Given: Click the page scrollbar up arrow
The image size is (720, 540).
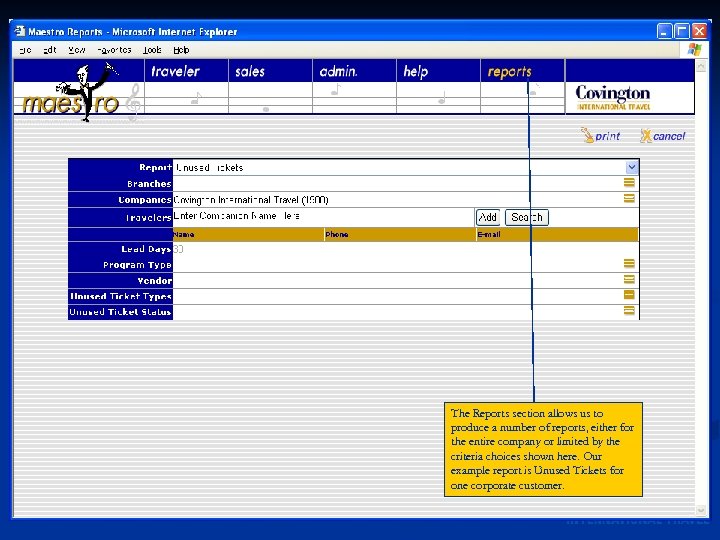Looking at the screenshot, I should click(701, 67).
